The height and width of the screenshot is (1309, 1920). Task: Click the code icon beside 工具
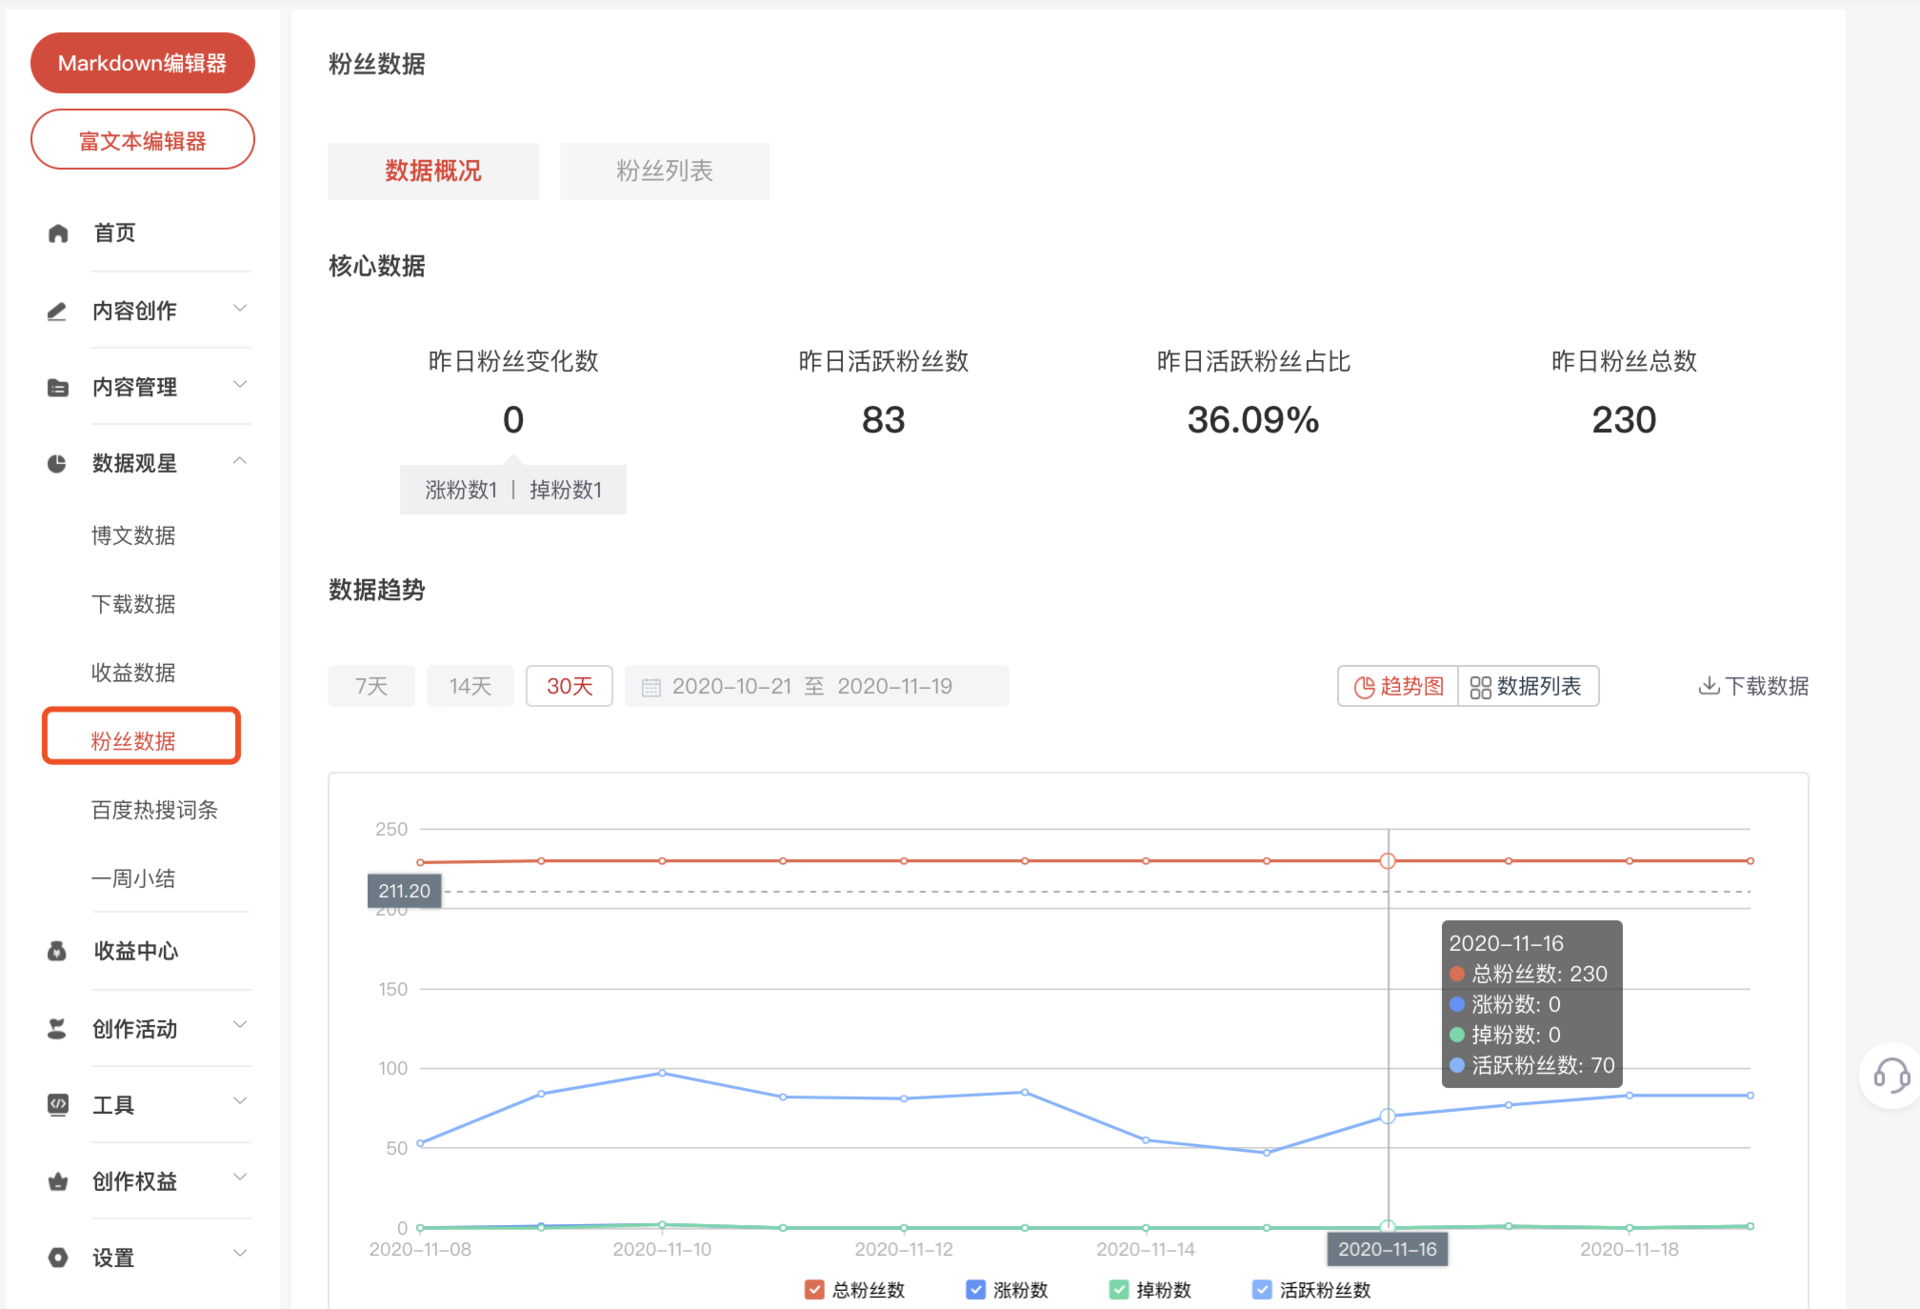click(58, 1104)
